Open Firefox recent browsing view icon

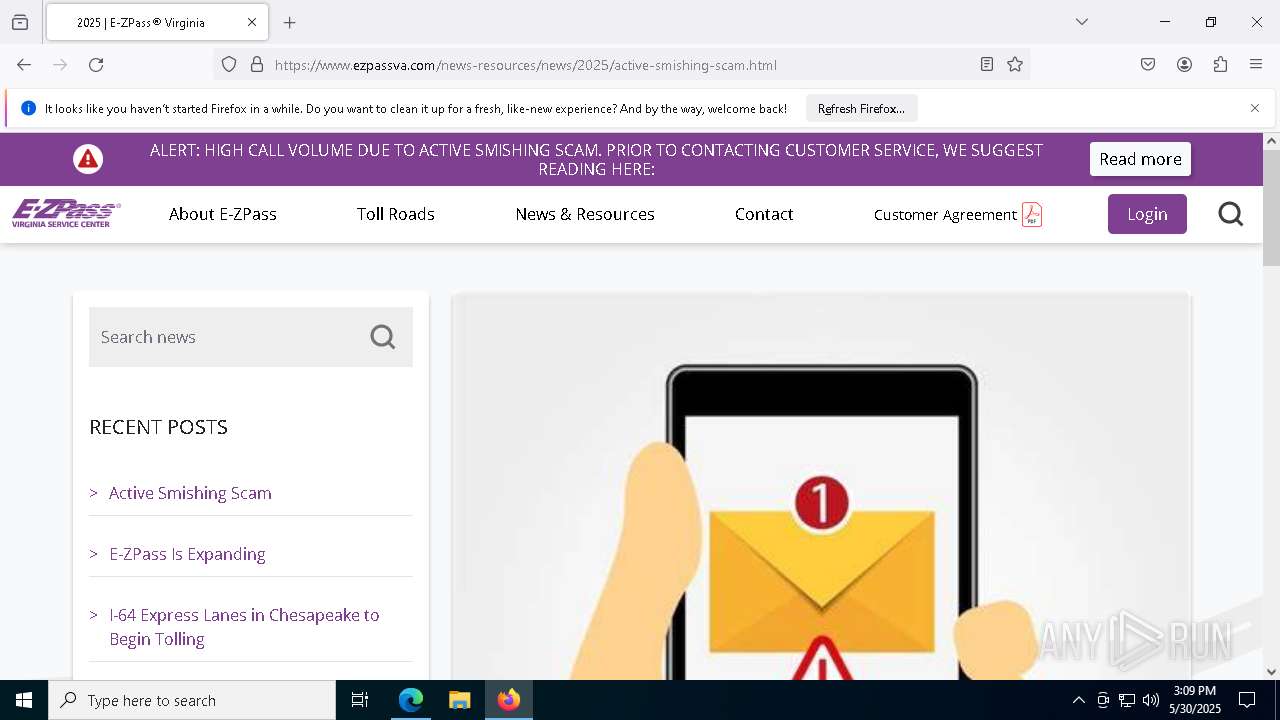20,22
